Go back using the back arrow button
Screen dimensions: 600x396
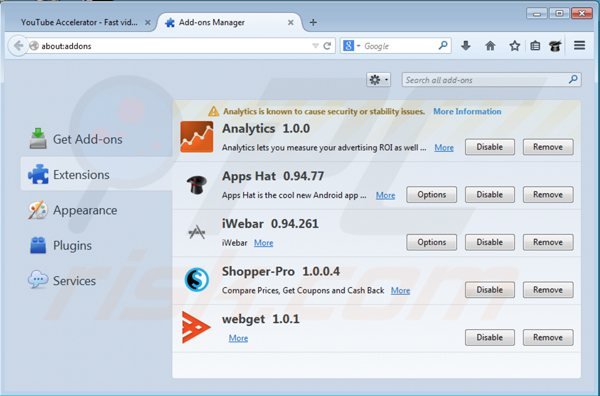(x=18, y=46)
